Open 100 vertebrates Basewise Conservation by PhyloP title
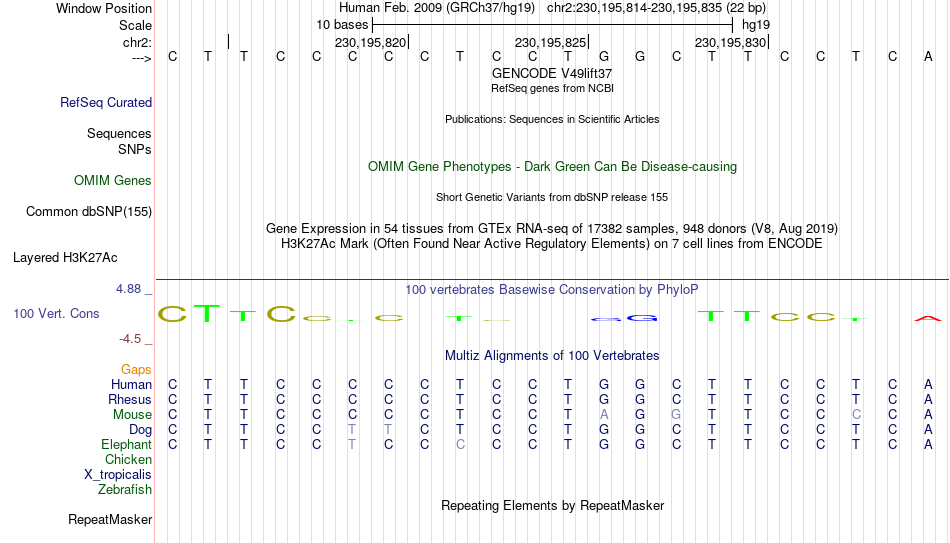 (552, 290)
